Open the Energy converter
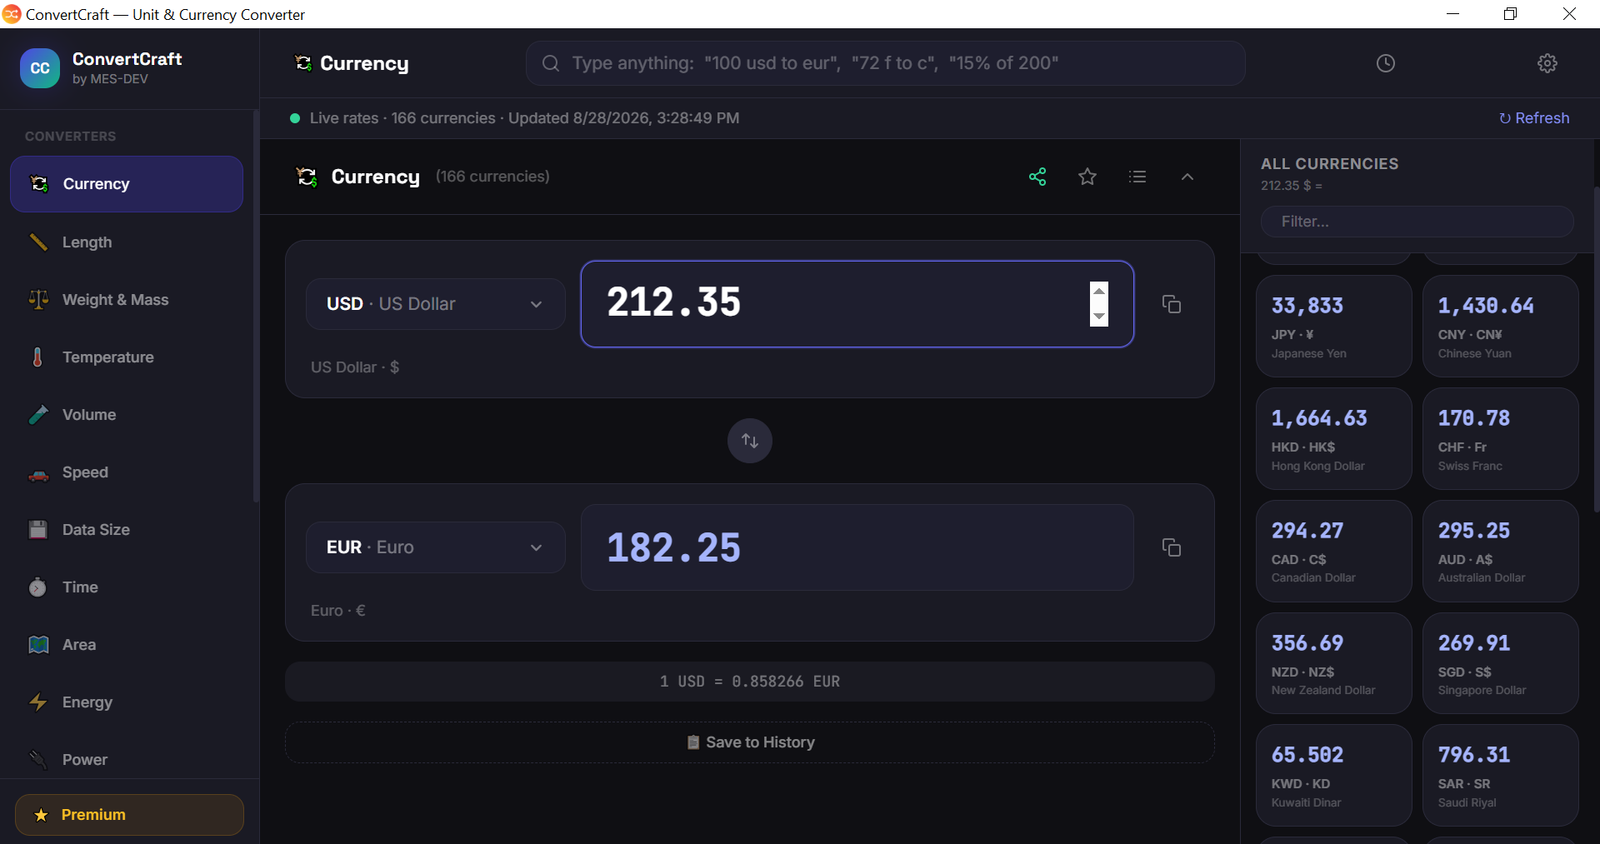The height and width of the screenshot is (844, 1600). pyautogui.click(x=127, y=702)
